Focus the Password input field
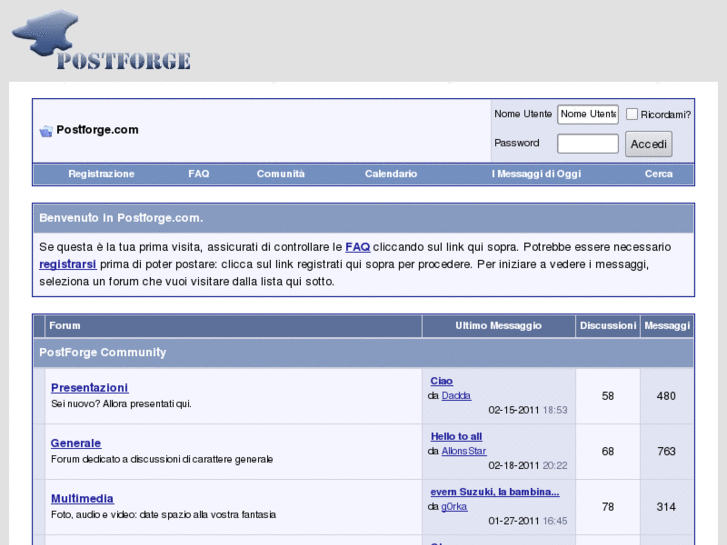This screenshot has height=545, width=727. tap(587, 143)
